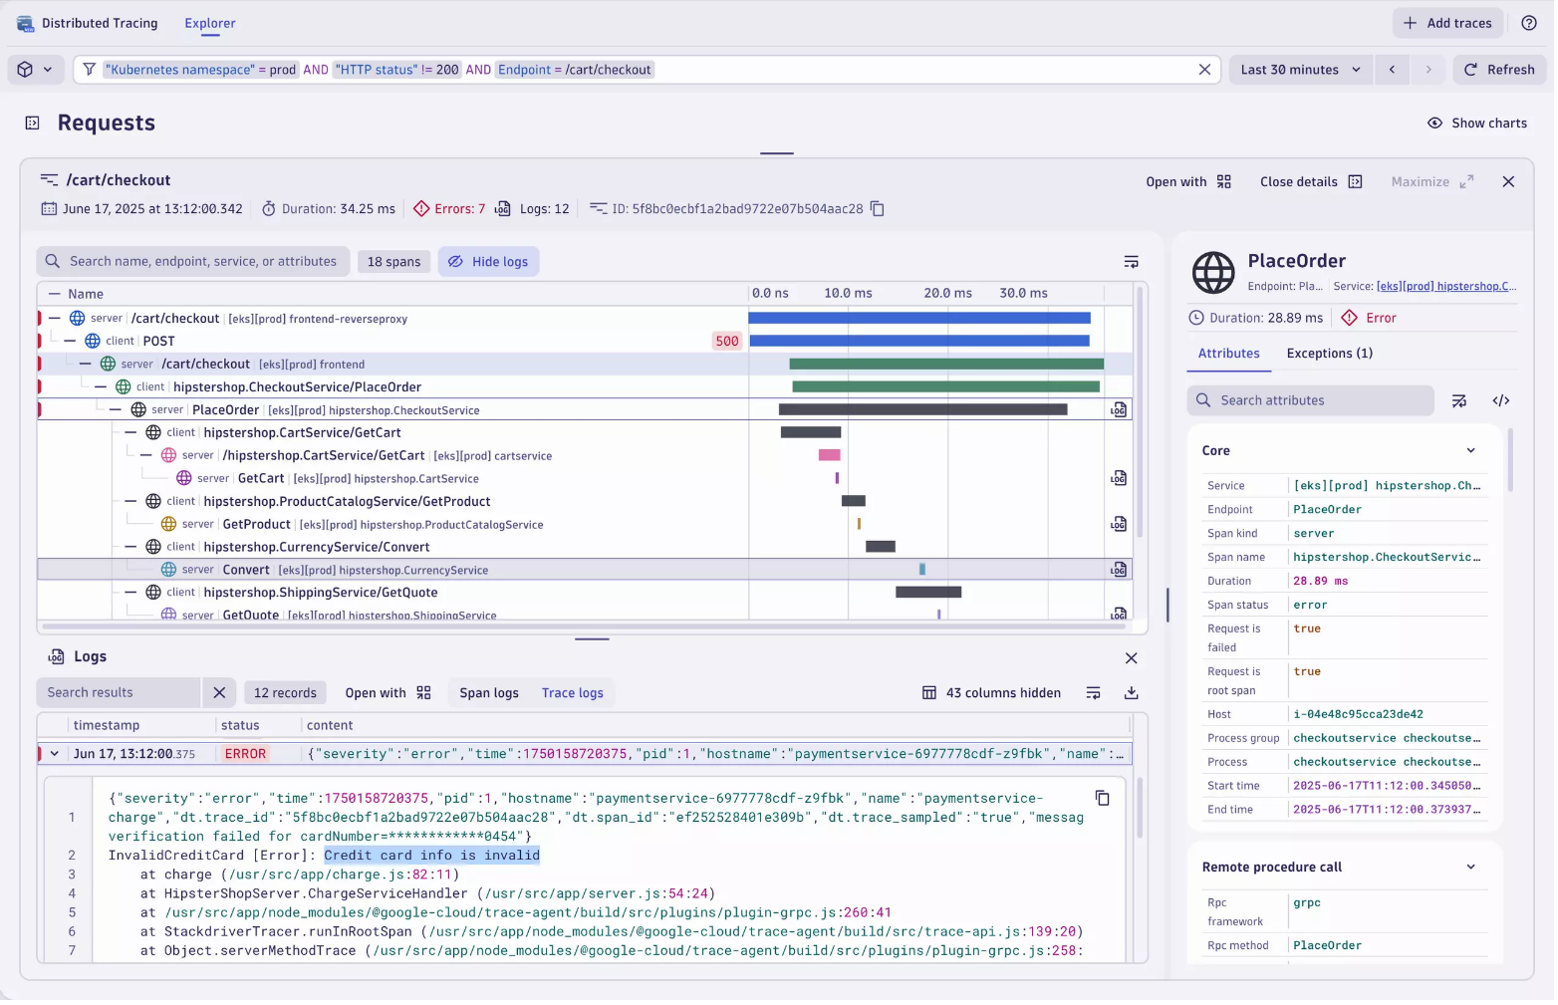Collapse the PlaceOrder server span
1558x1005 pixels.
116,411
